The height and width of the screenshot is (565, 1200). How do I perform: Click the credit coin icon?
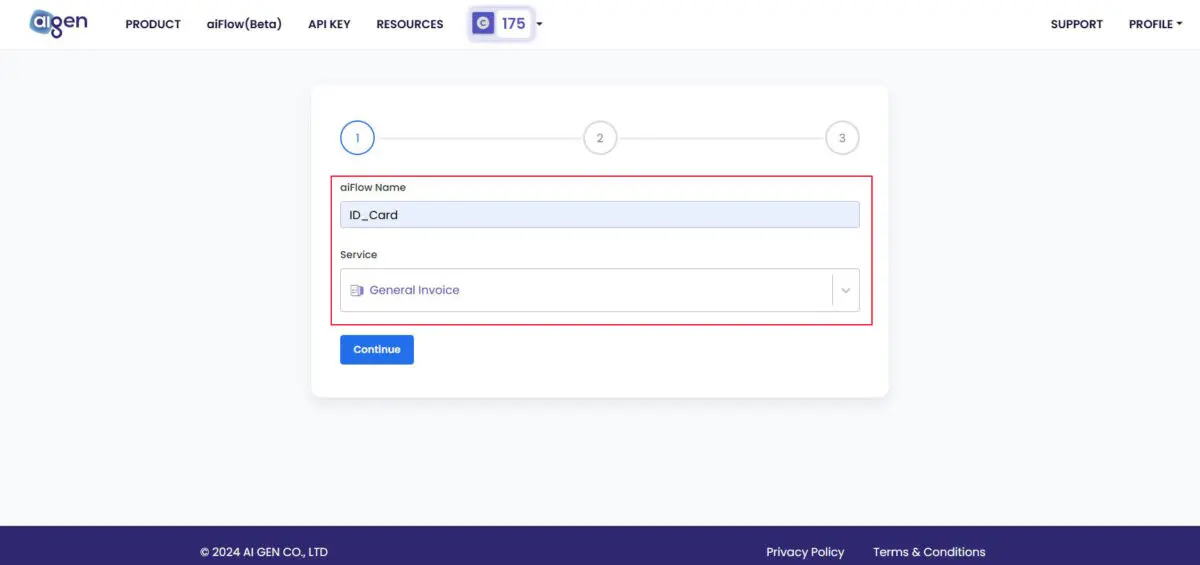coord(483,23)
